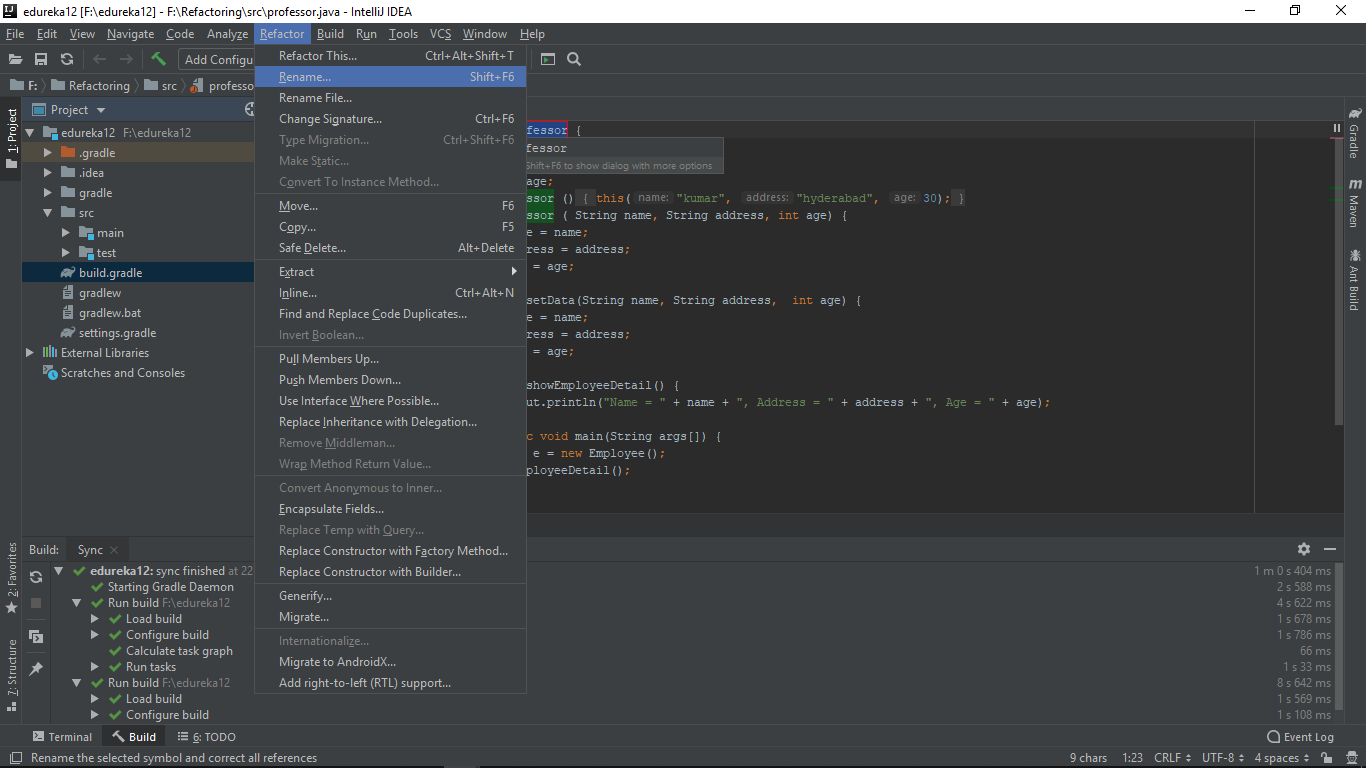The height and width of the screenshot is (768, 1366).
Task: Open the Maven side tool window
Action: pos(1355,203)
